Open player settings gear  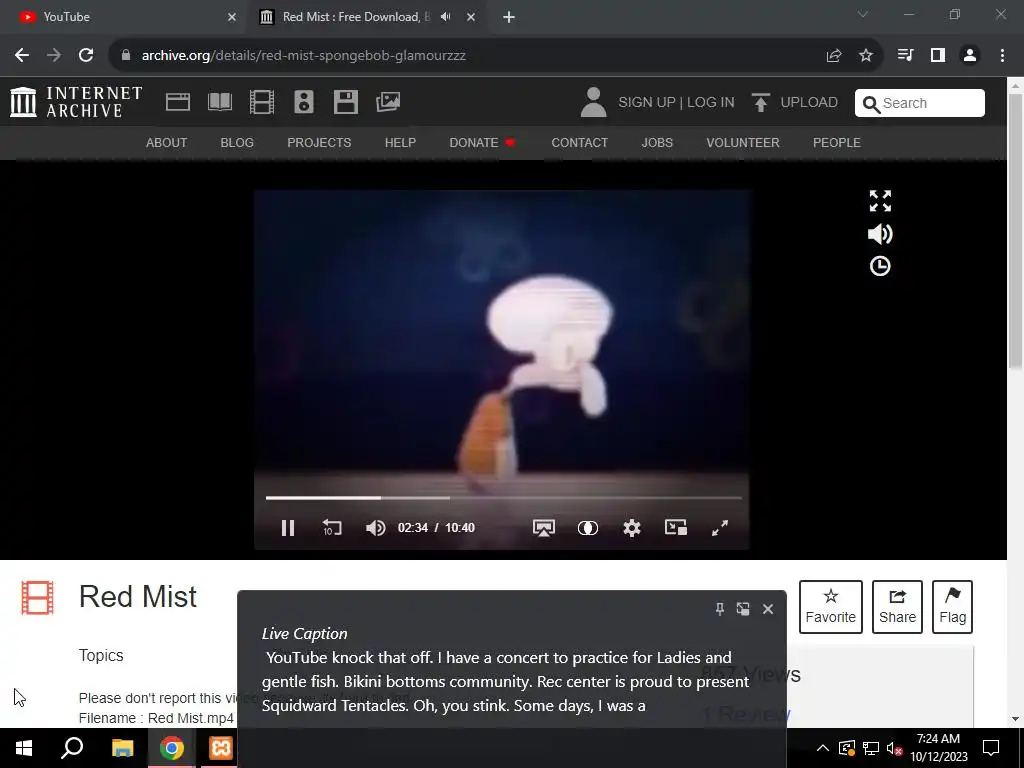[x=632, y=528]
